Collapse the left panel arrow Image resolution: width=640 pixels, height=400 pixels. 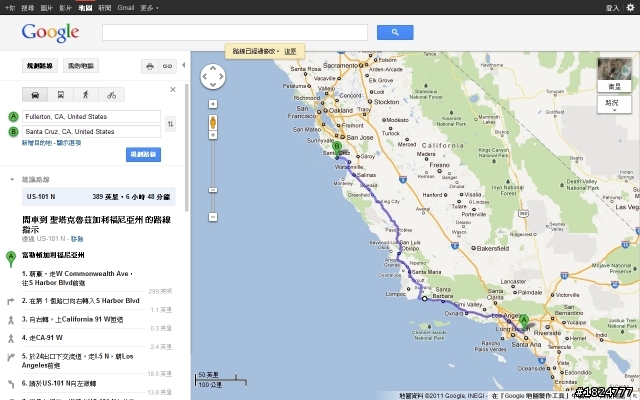click(183, 65)
